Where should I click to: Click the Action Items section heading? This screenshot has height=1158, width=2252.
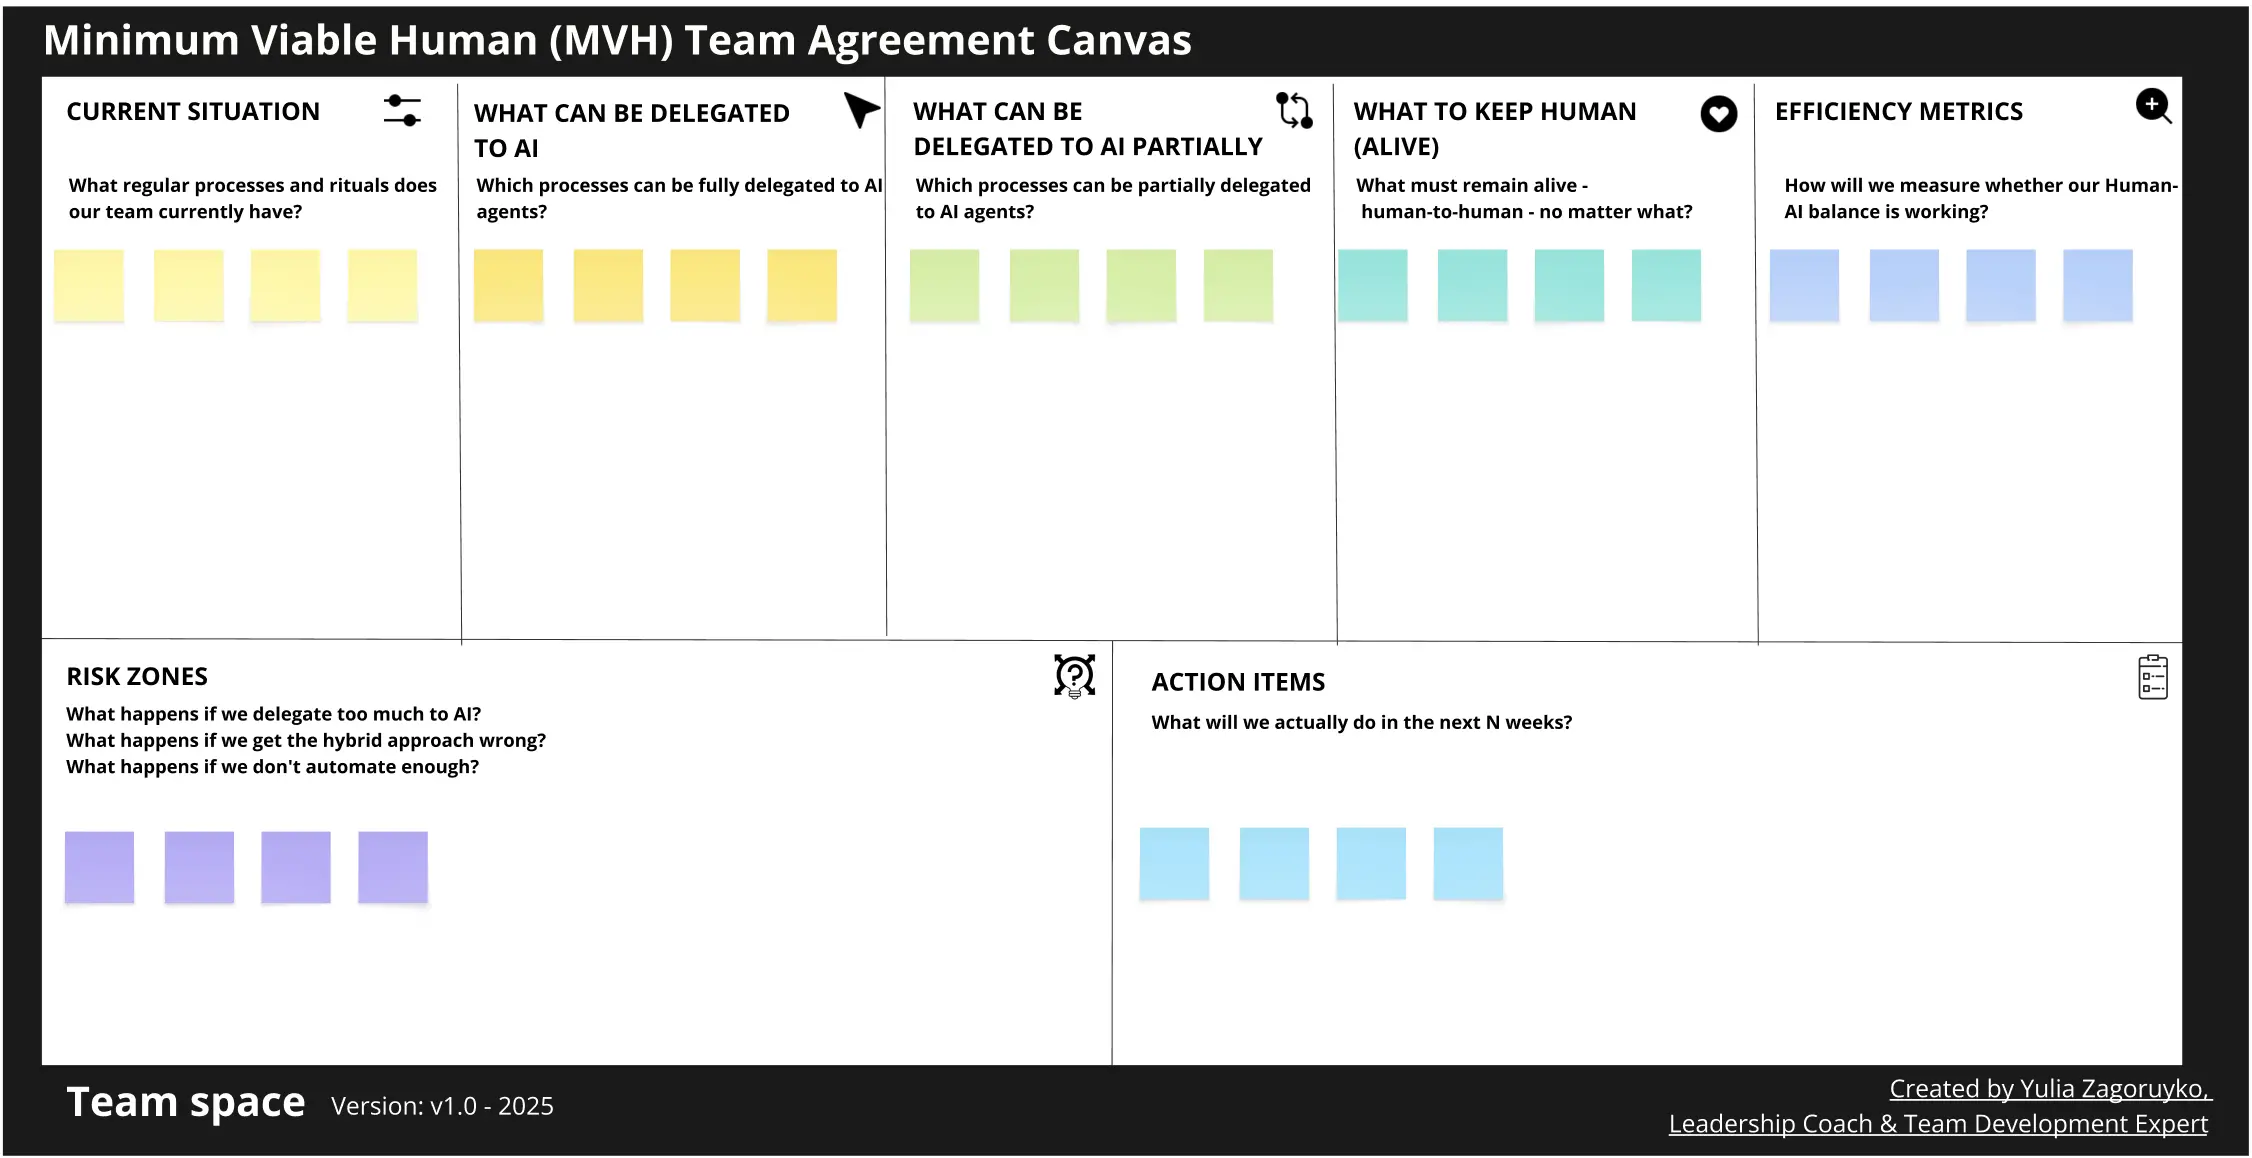coord(1238,682)
